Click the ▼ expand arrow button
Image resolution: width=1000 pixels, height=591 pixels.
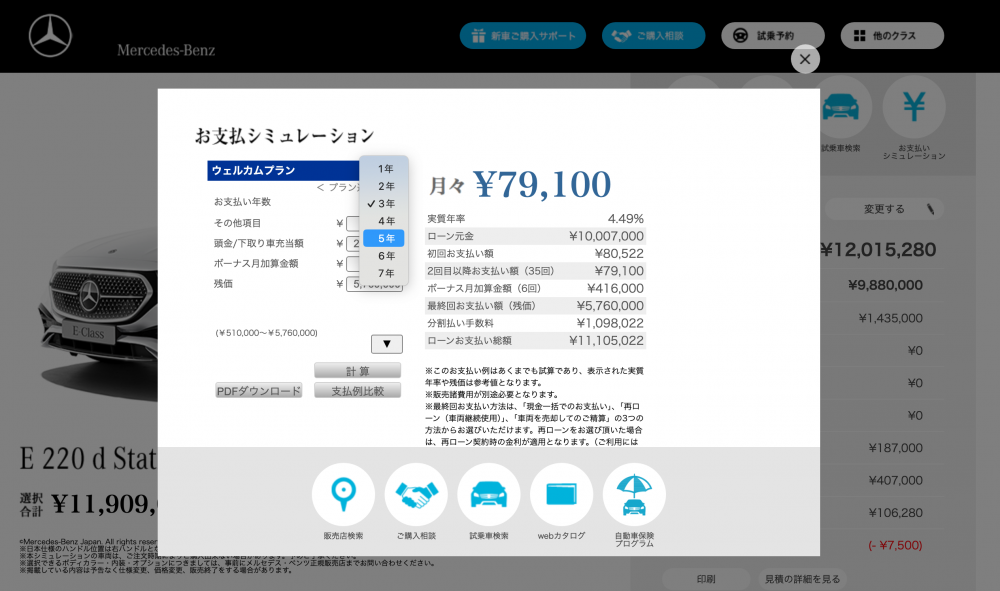386,344
